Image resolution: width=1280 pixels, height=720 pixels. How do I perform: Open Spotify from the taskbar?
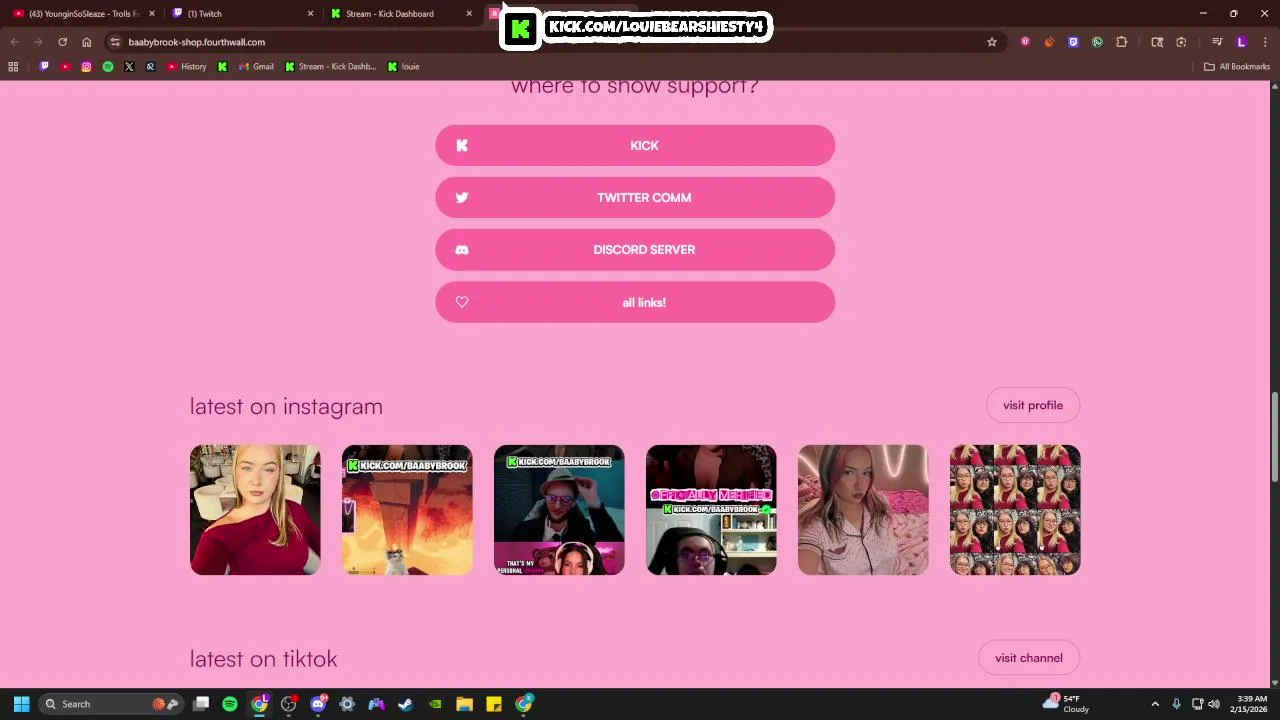pyautogui.click(x=230, y=704)
